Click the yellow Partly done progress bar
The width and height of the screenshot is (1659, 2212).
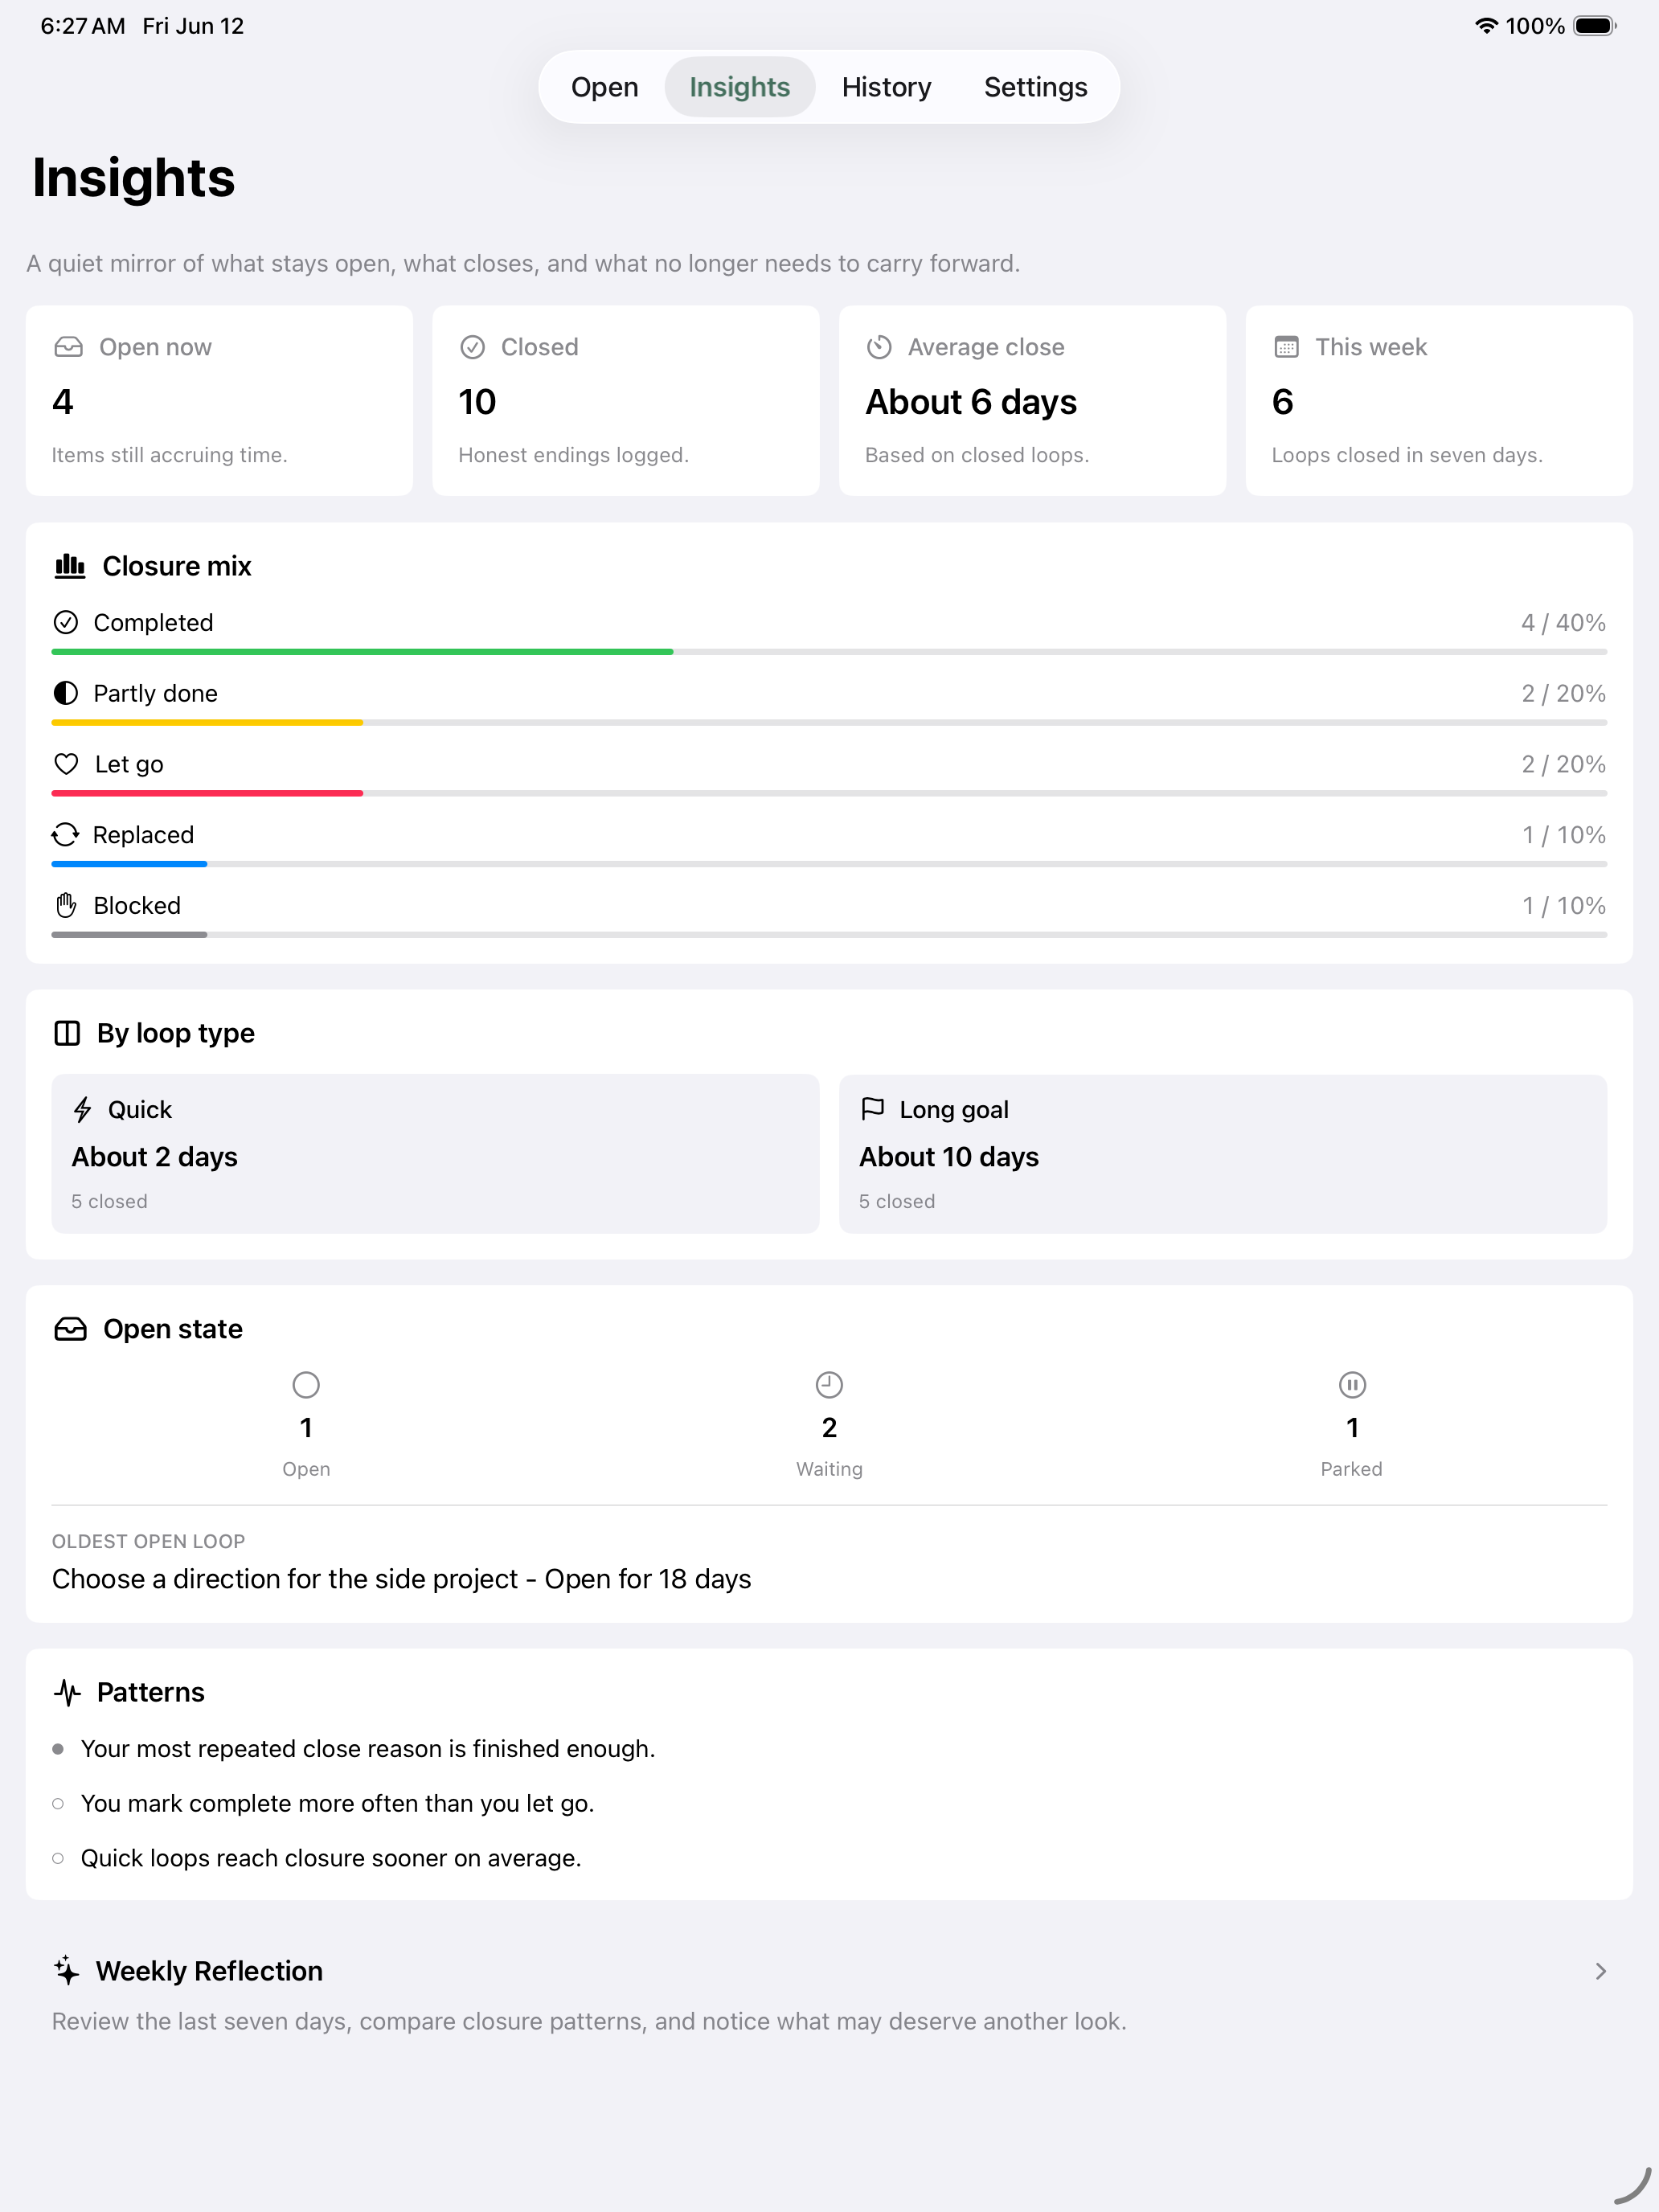click(x=207, y=722)
